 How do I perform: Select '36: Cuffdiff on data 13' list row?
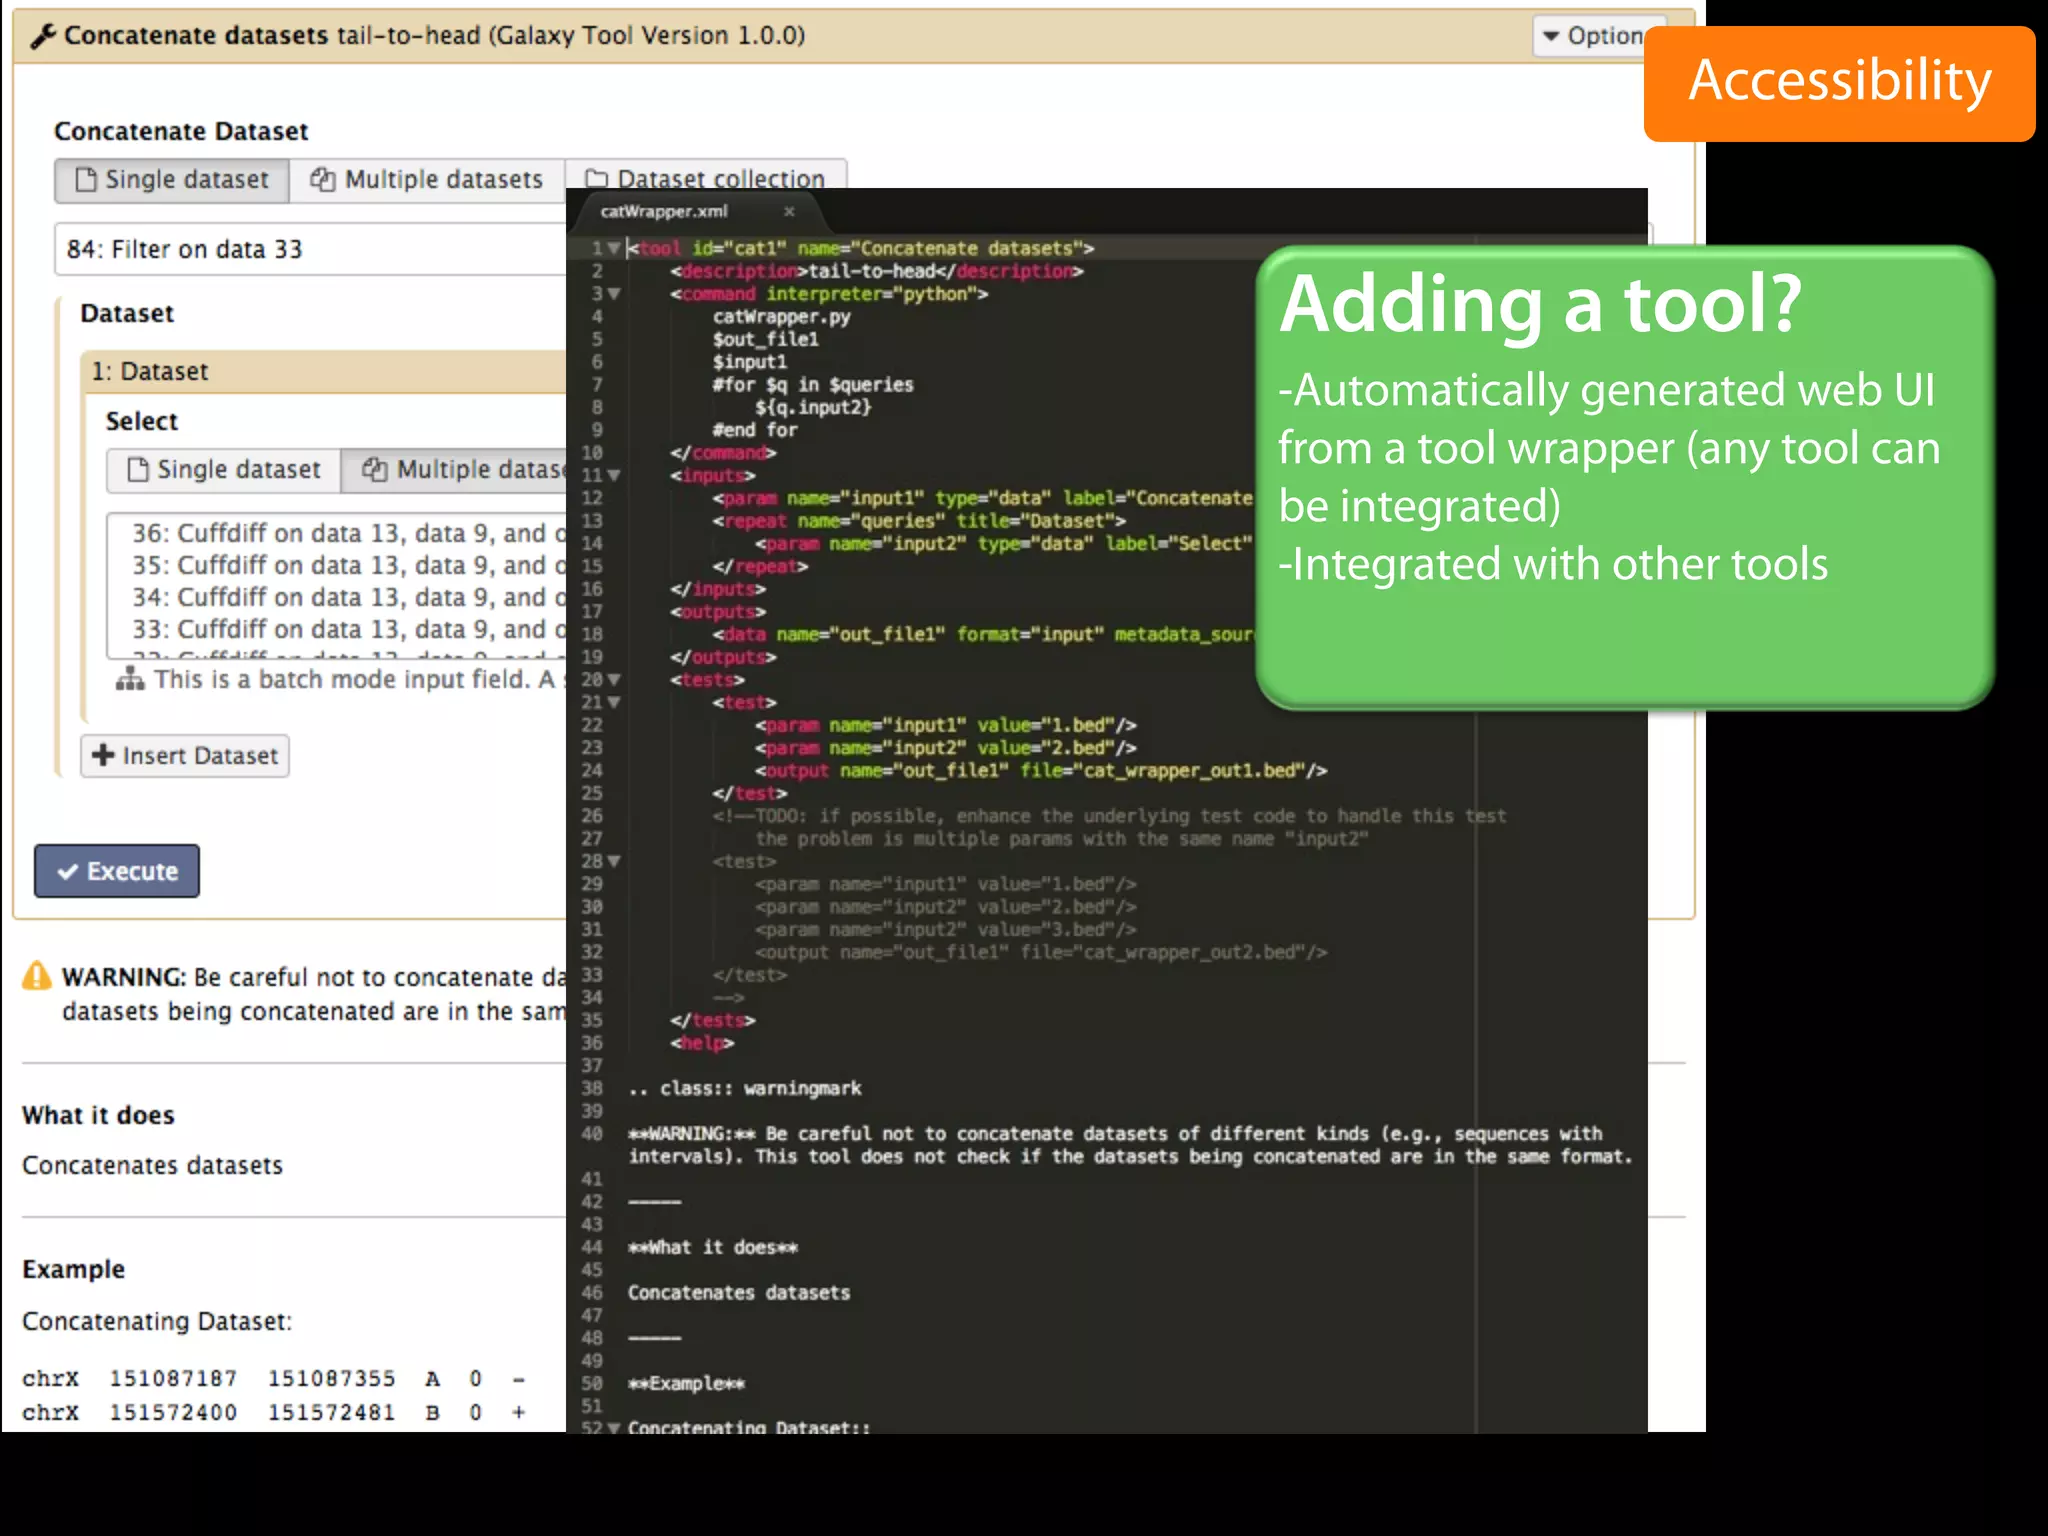349,533
